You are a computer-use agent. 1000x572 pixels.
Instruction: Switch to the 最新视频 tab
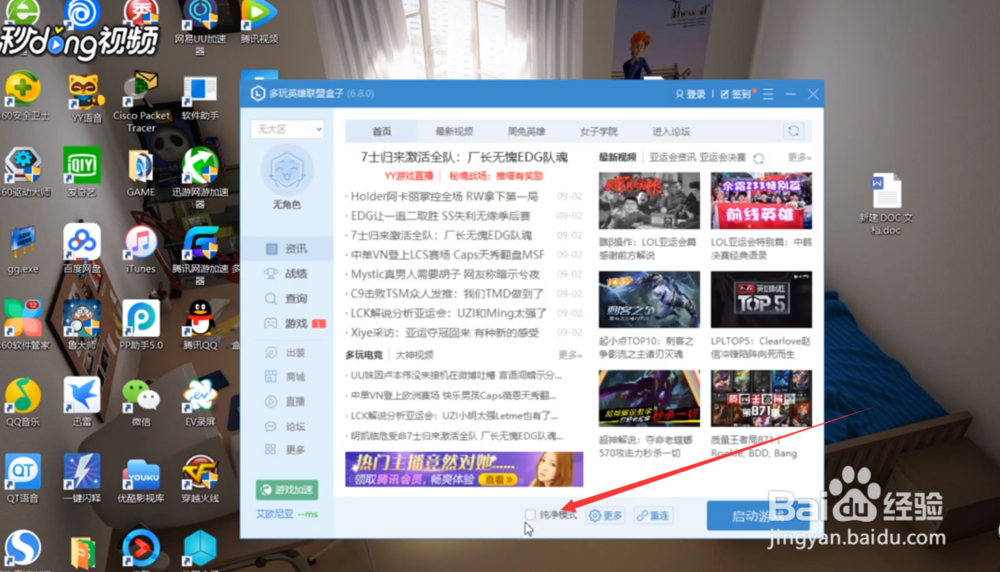pos(454,131)
